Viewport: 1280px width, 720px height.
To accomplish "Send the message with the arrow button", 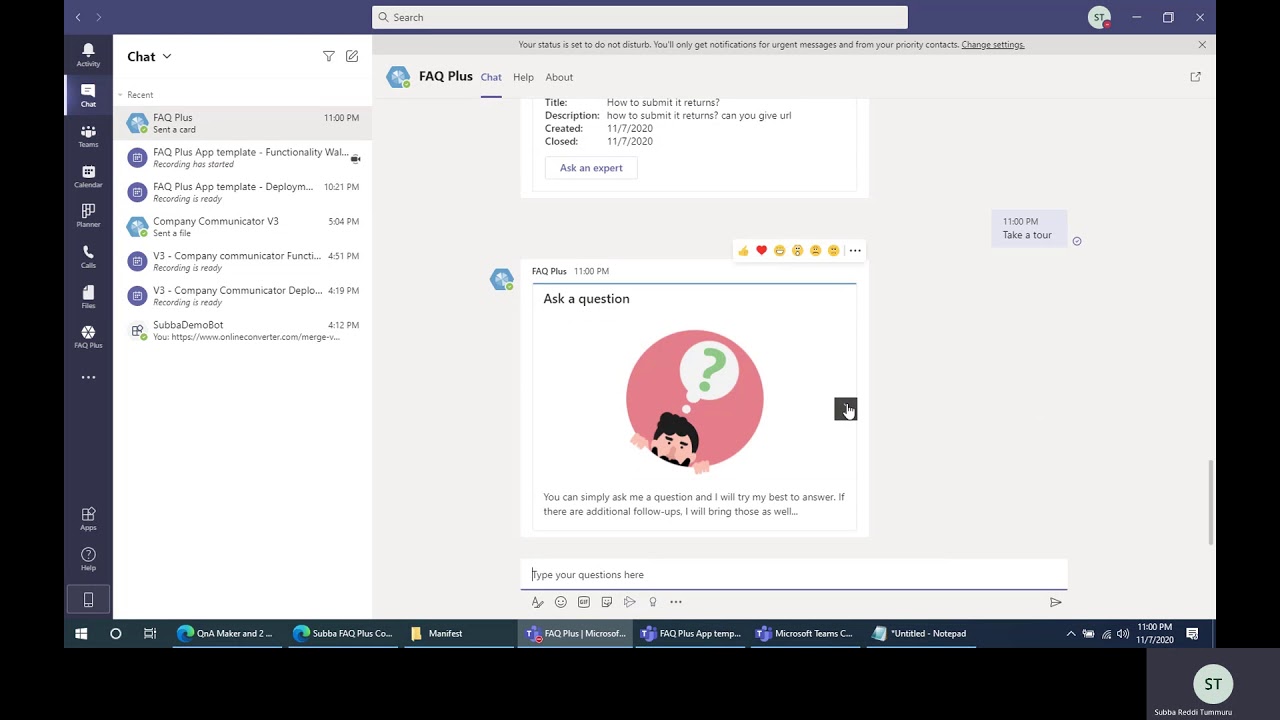I will (x=1055, y=602).
